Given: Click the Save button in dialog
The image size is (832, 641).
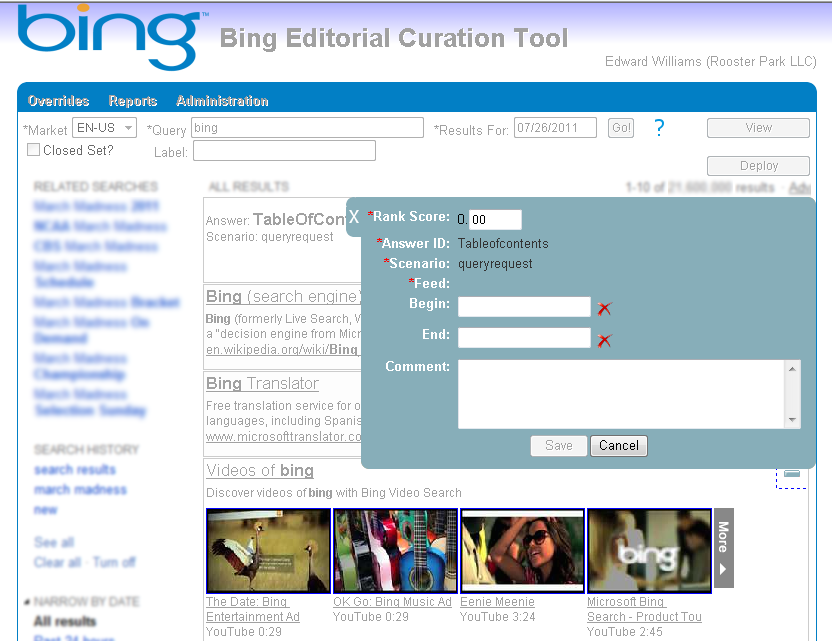Looking at the screenshot, I should click(559, 446).
